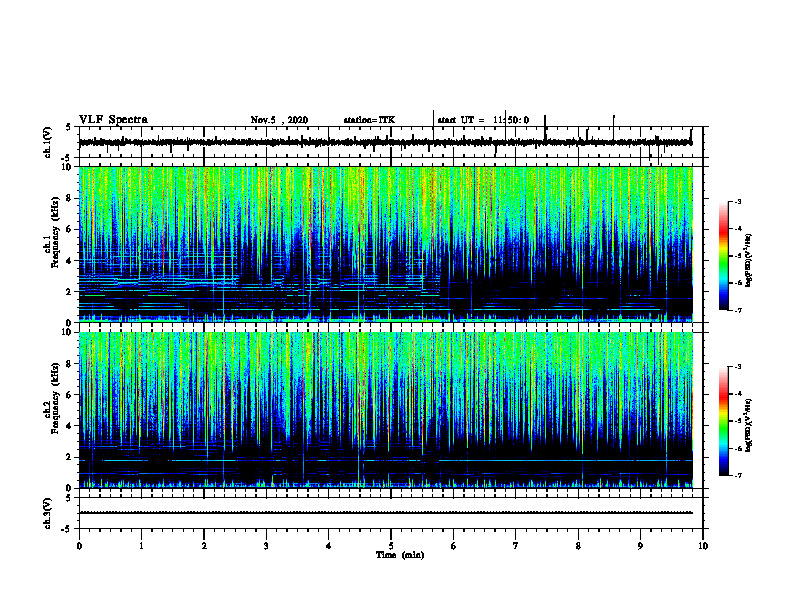The width and height of the screenshot is (792, 612).
Task: Click time axis tick label "7"
Action: click(x=516, y=546)
